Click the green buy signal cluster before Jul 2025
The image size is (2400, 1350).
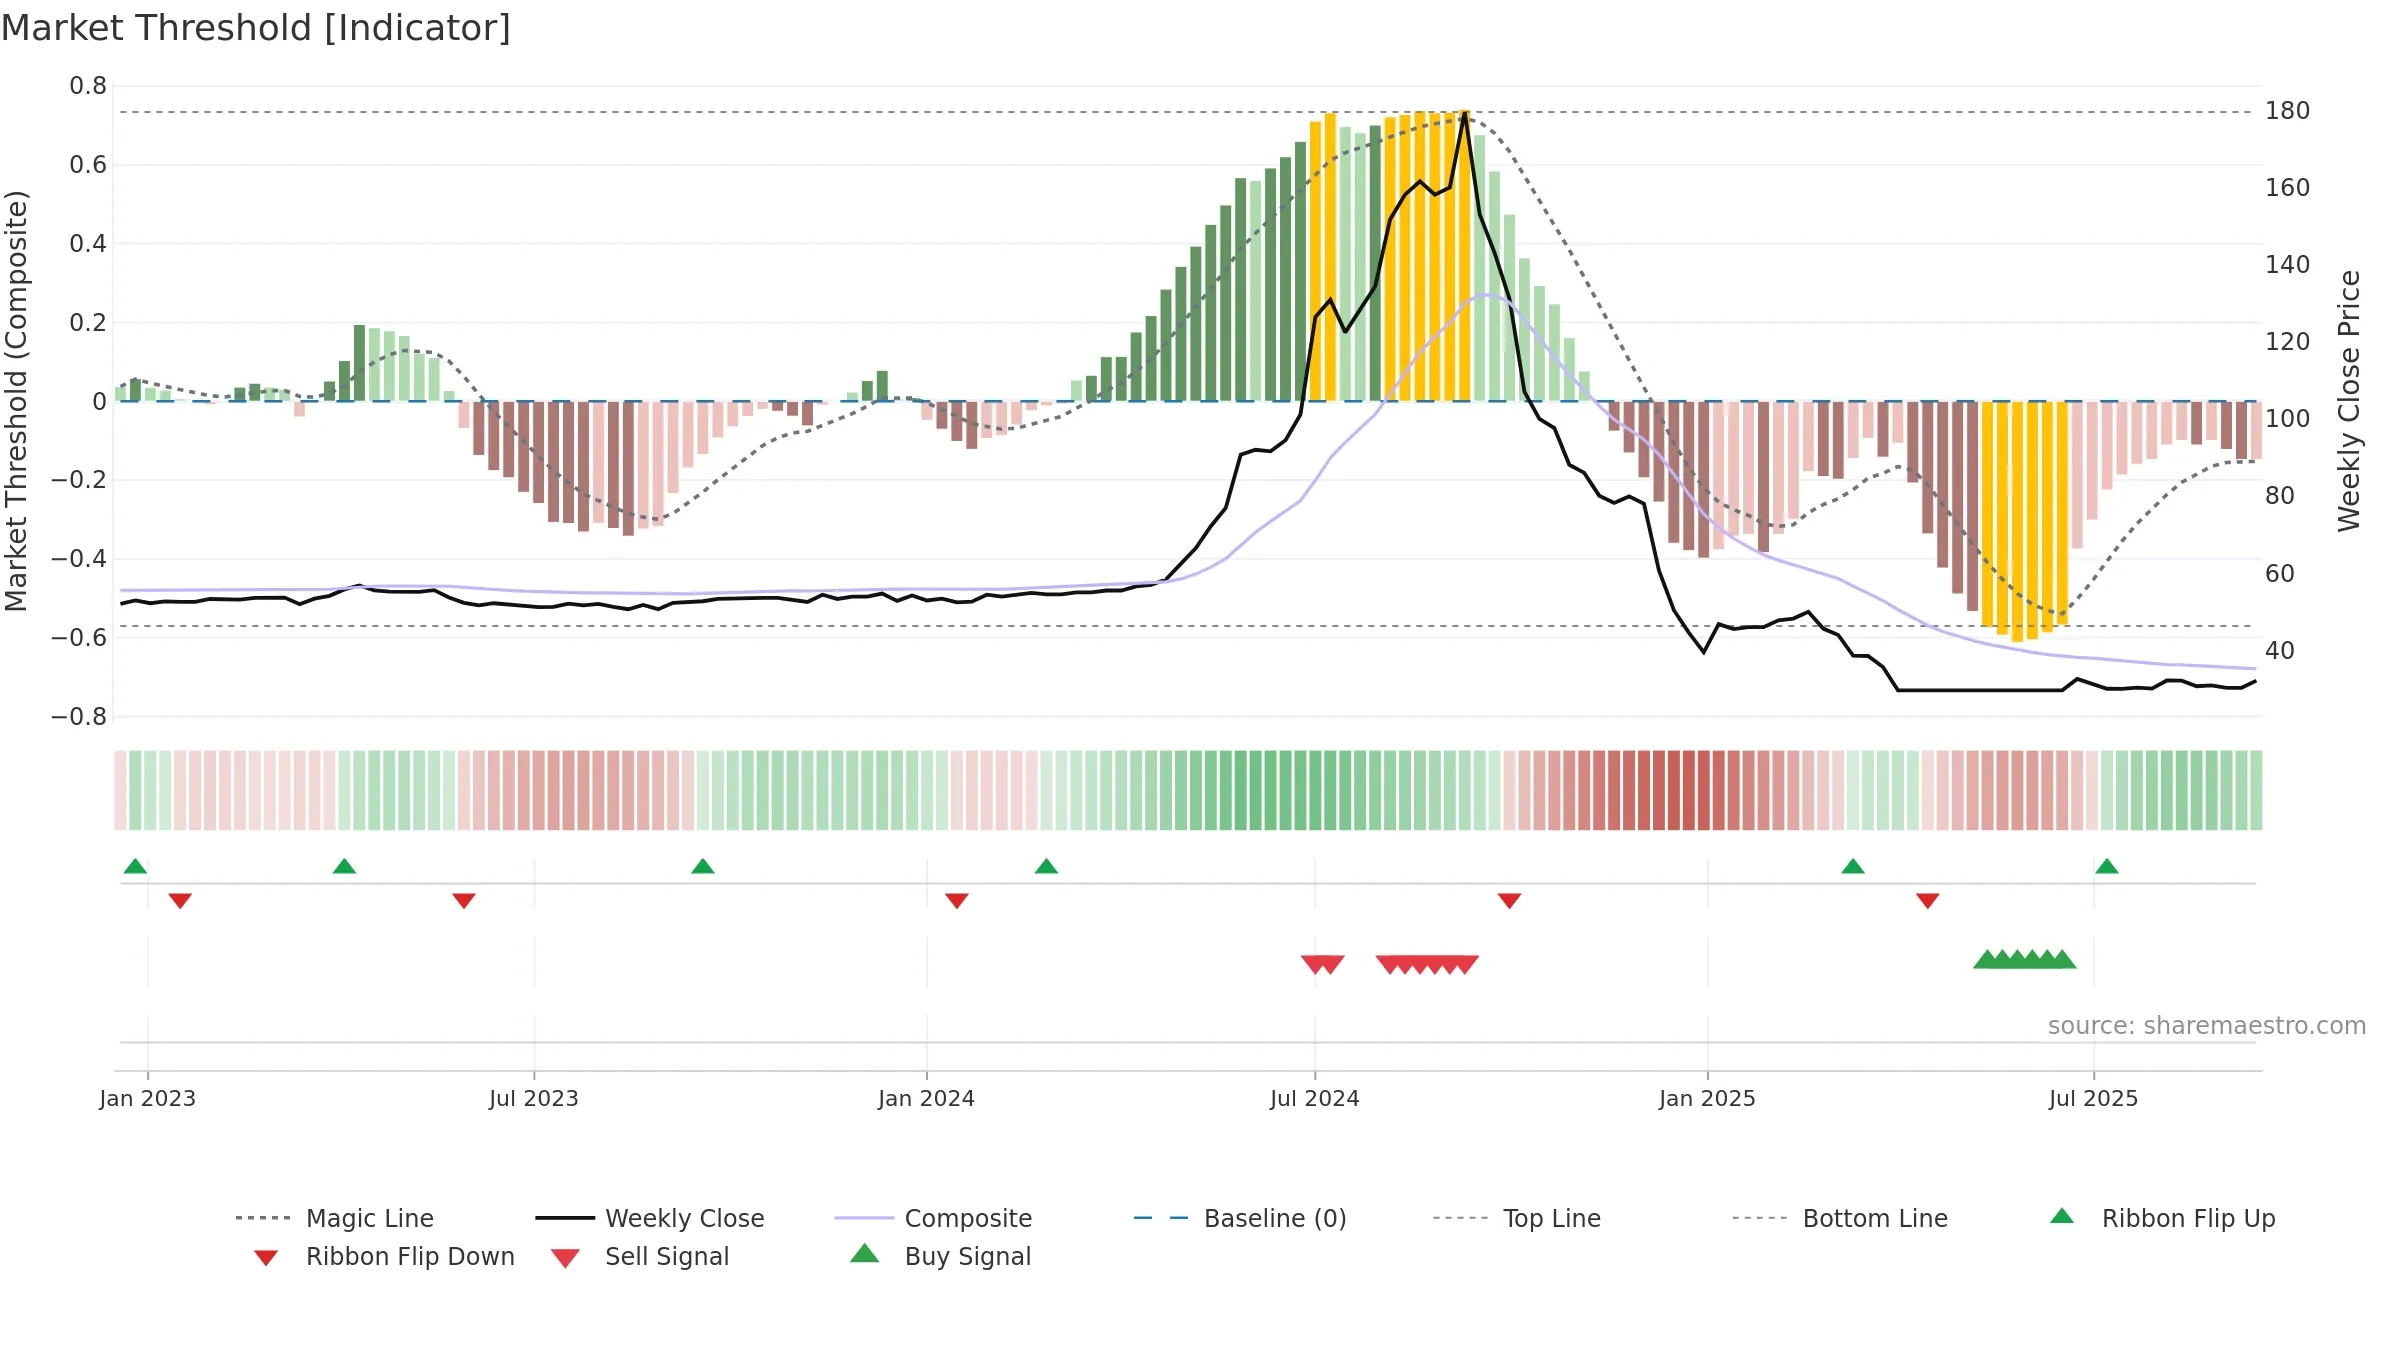point(2025,959)
